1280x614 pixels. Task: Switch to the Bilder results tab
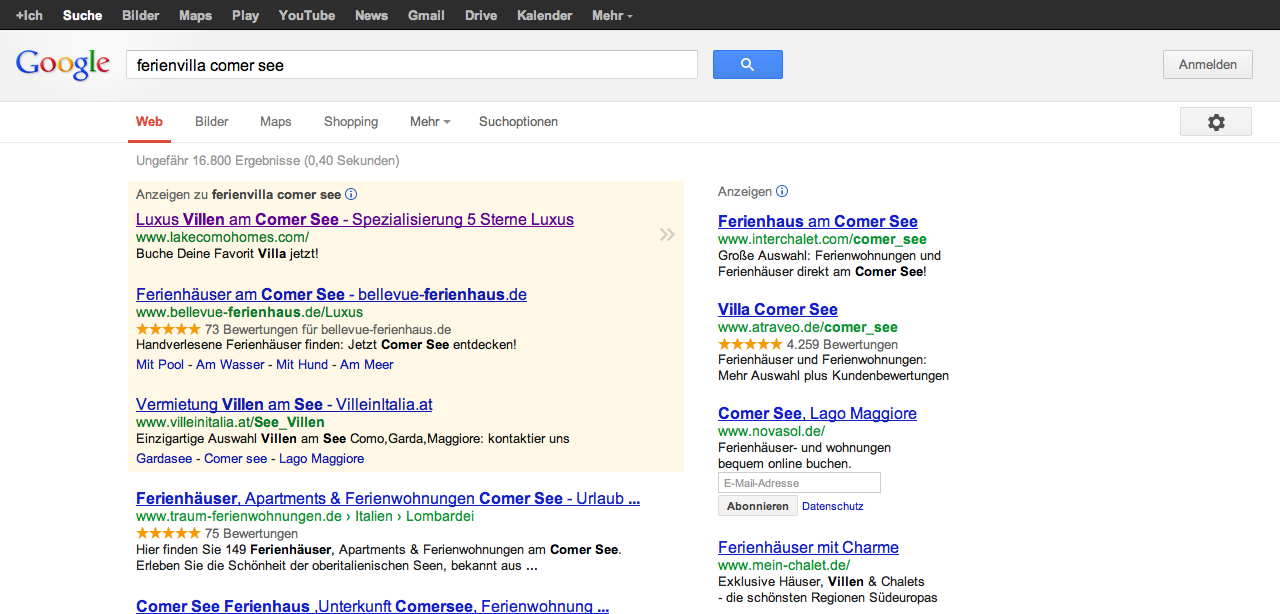pyautogui.click(x=212, y=122)
